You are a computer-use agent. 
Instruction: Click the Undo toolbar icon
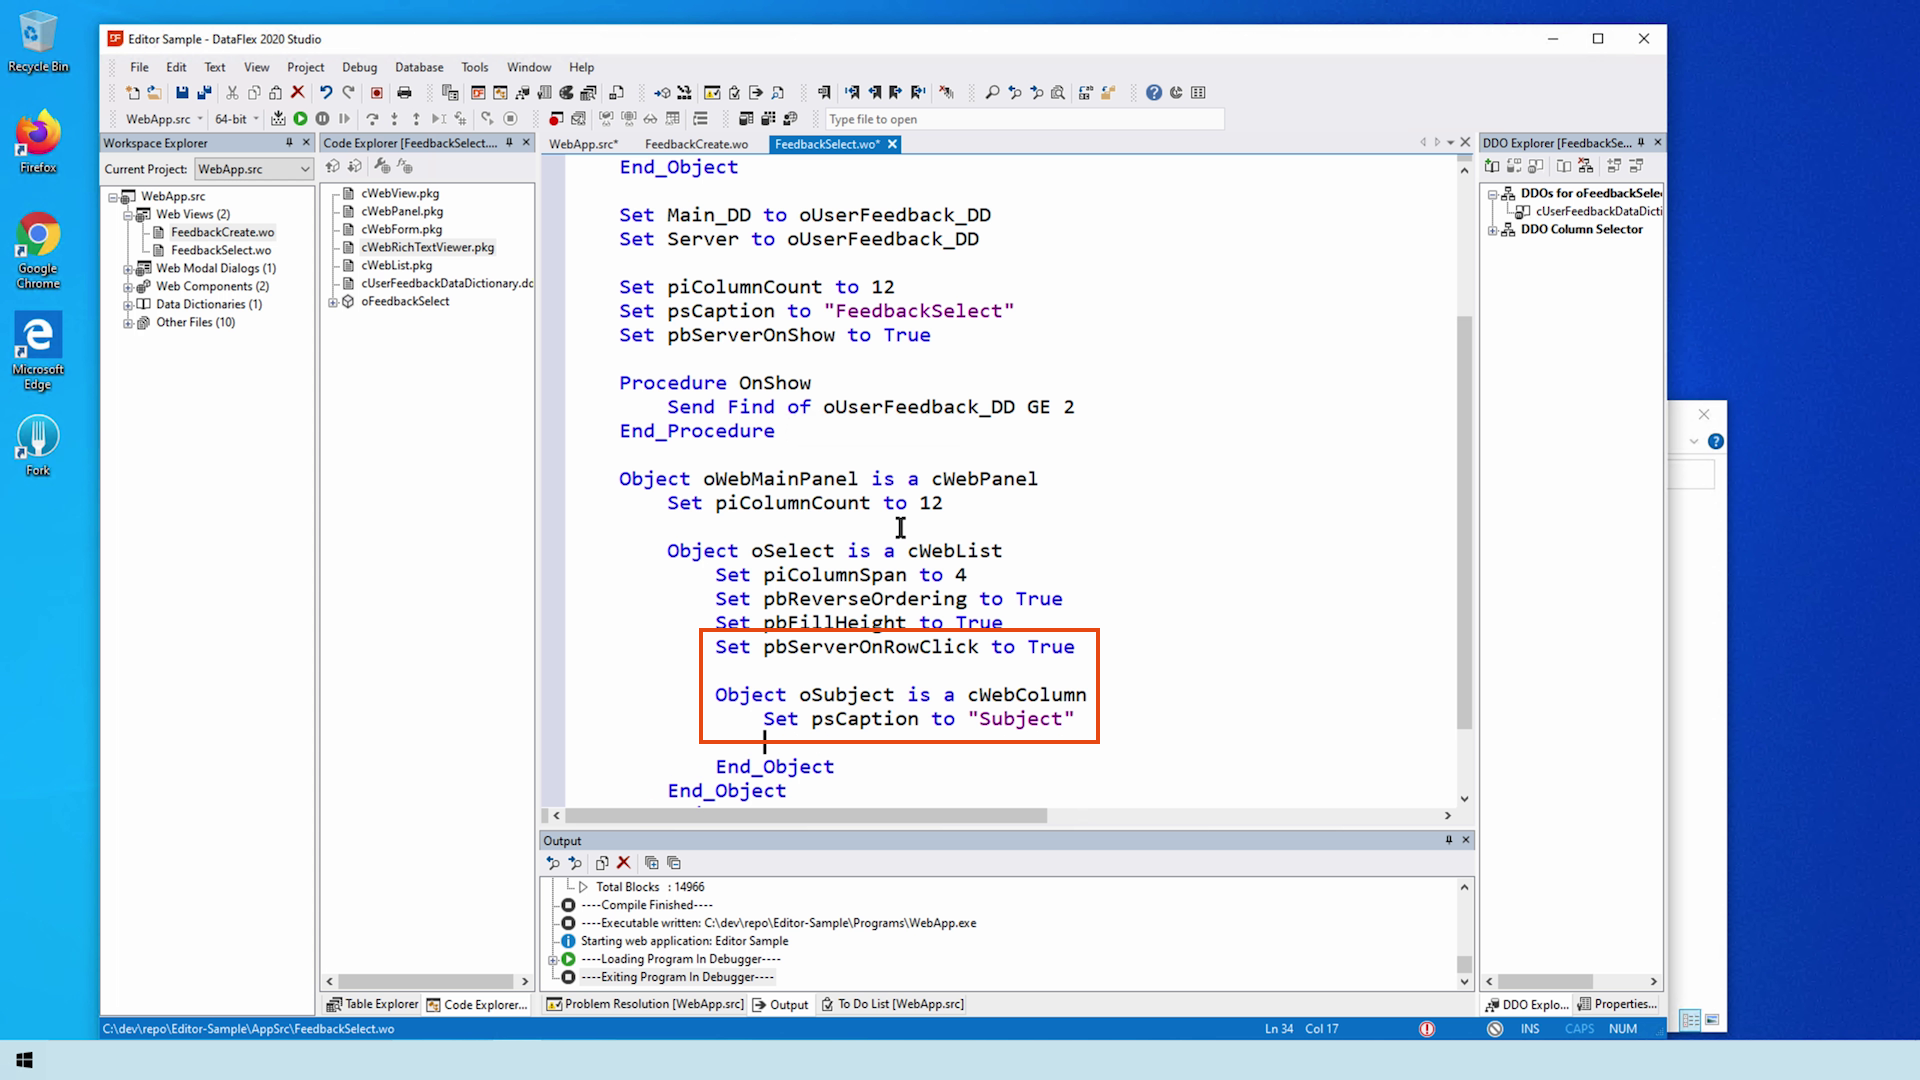(x=326, y=93)
